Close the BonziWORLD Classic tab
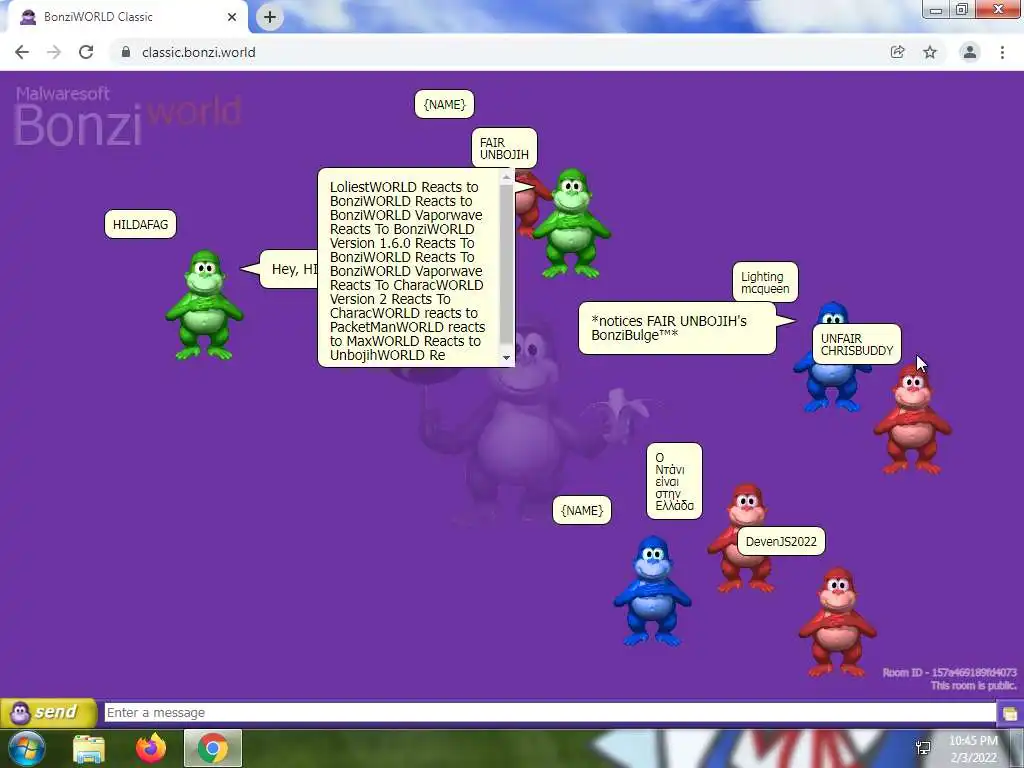 232,17
